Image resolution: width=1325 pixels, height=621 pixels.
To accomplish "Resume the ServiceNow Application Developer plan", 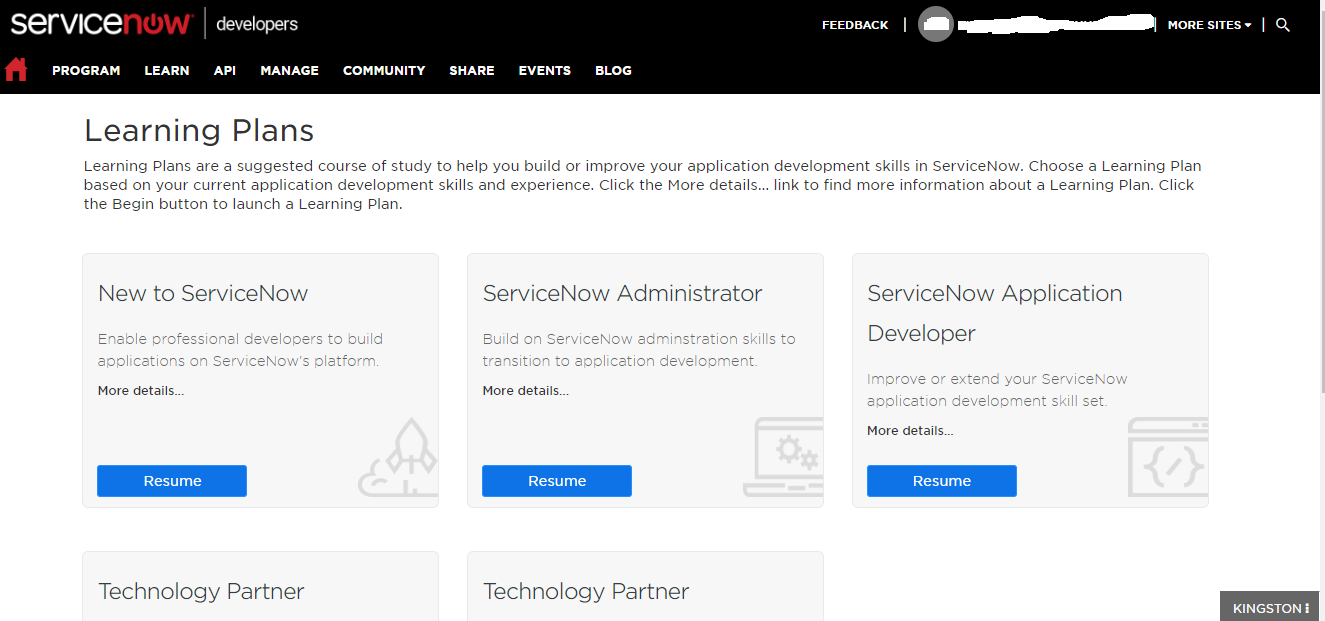I will point(942,481).
